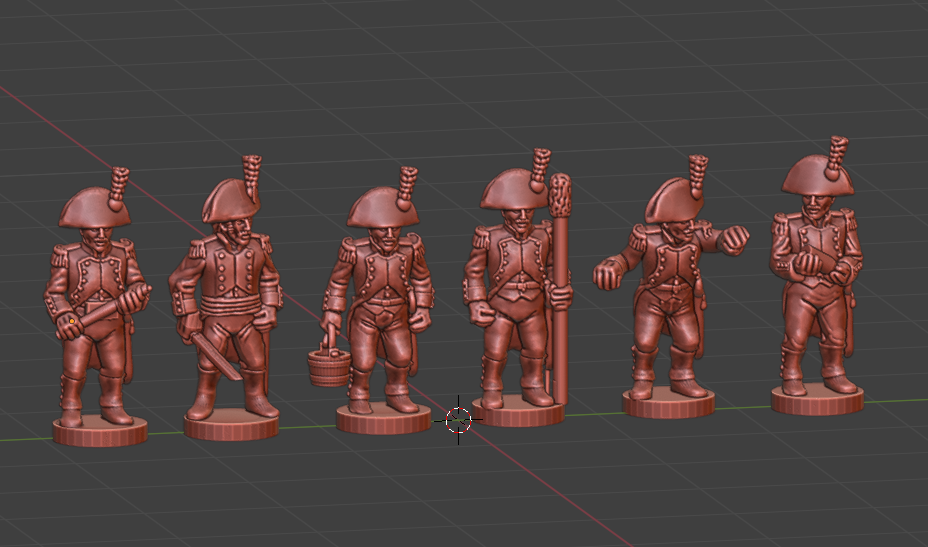Click the round base under the bucket carrier

(x=382, y=419)
